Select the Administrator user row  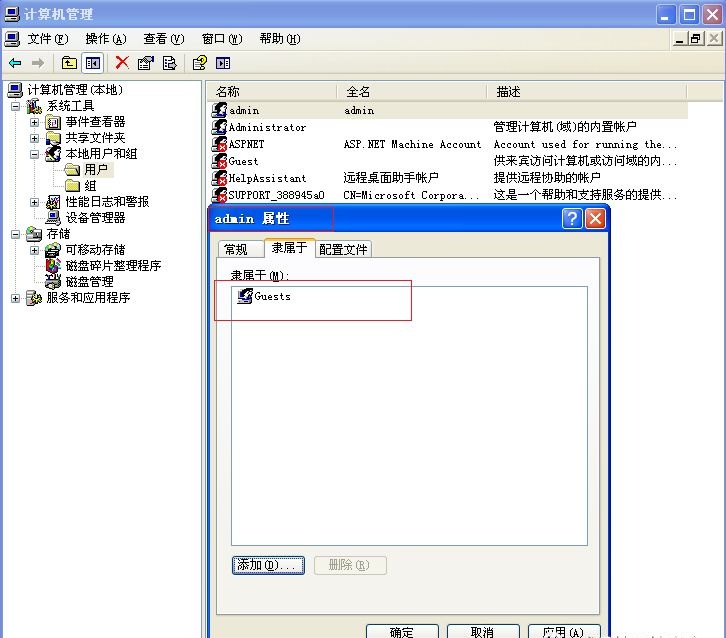click(267, 127)
